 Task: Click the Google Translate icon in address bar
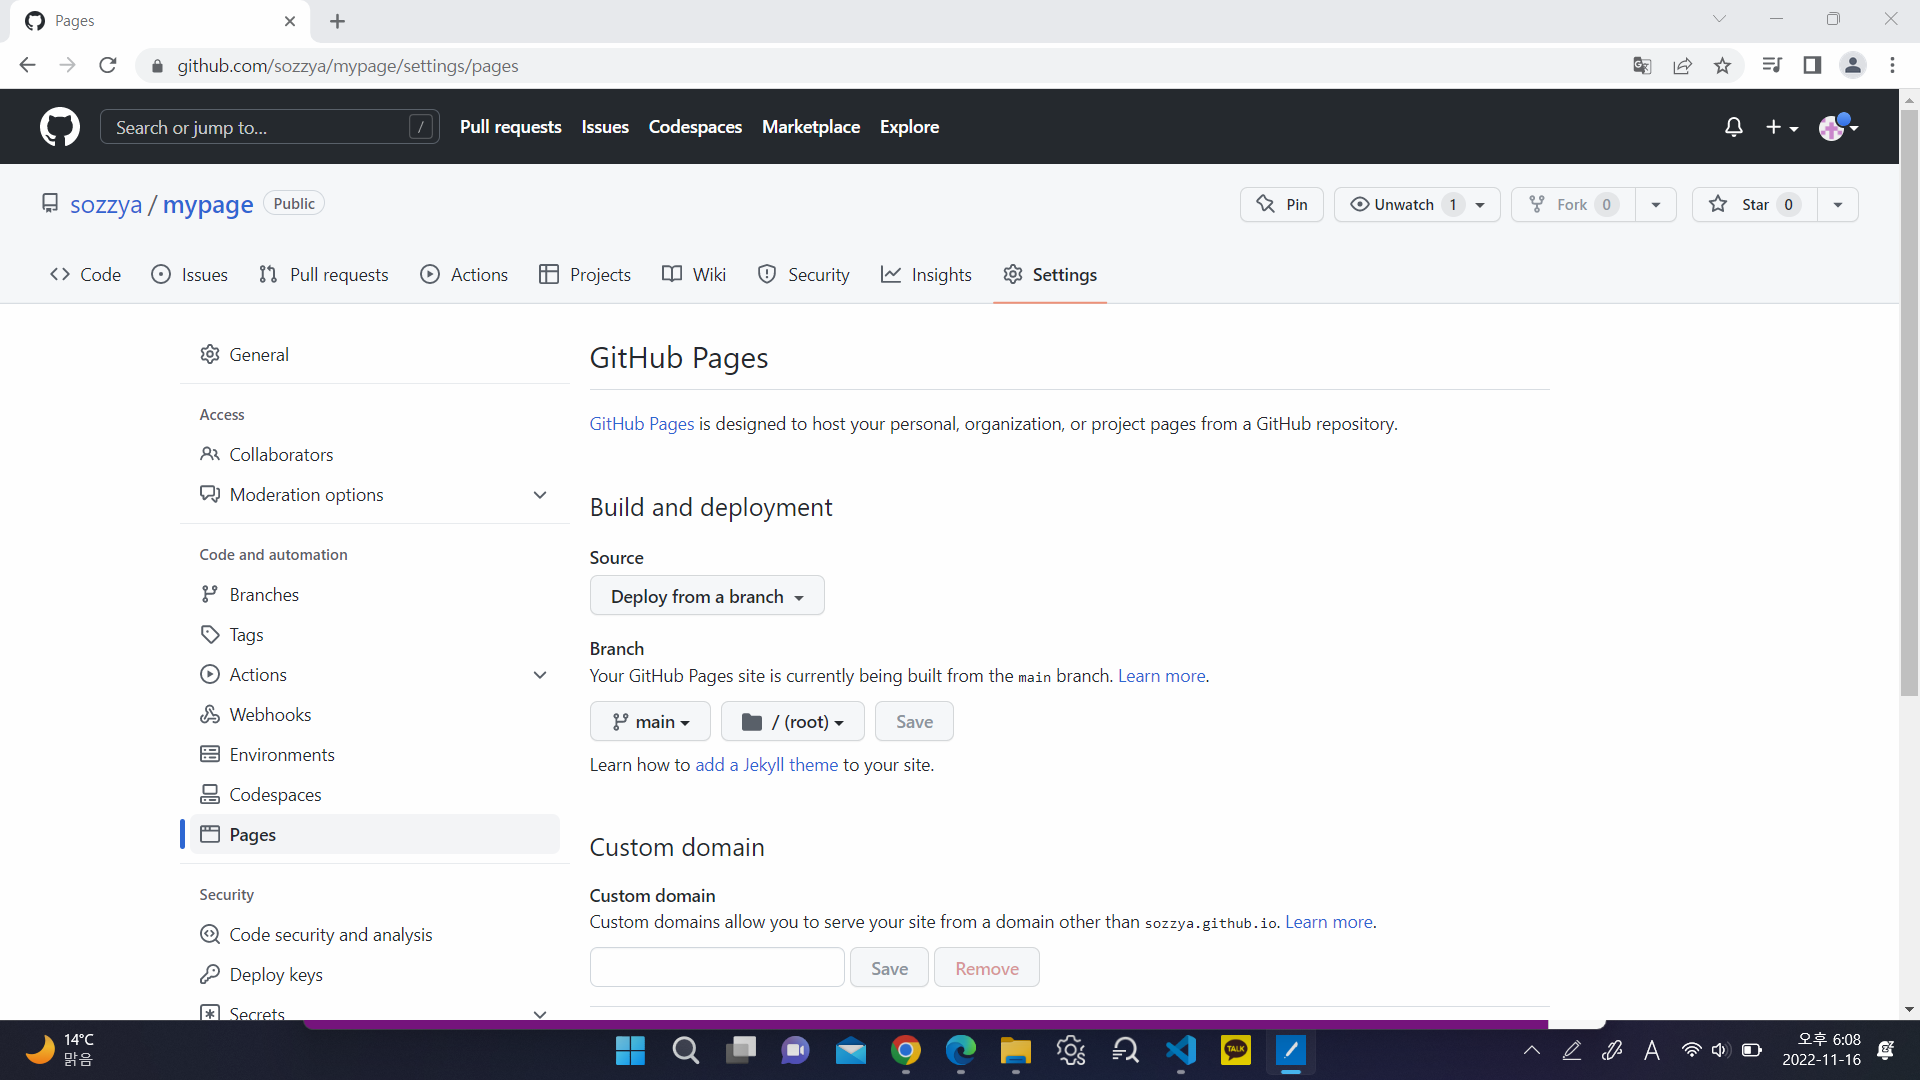(1642, 66)
